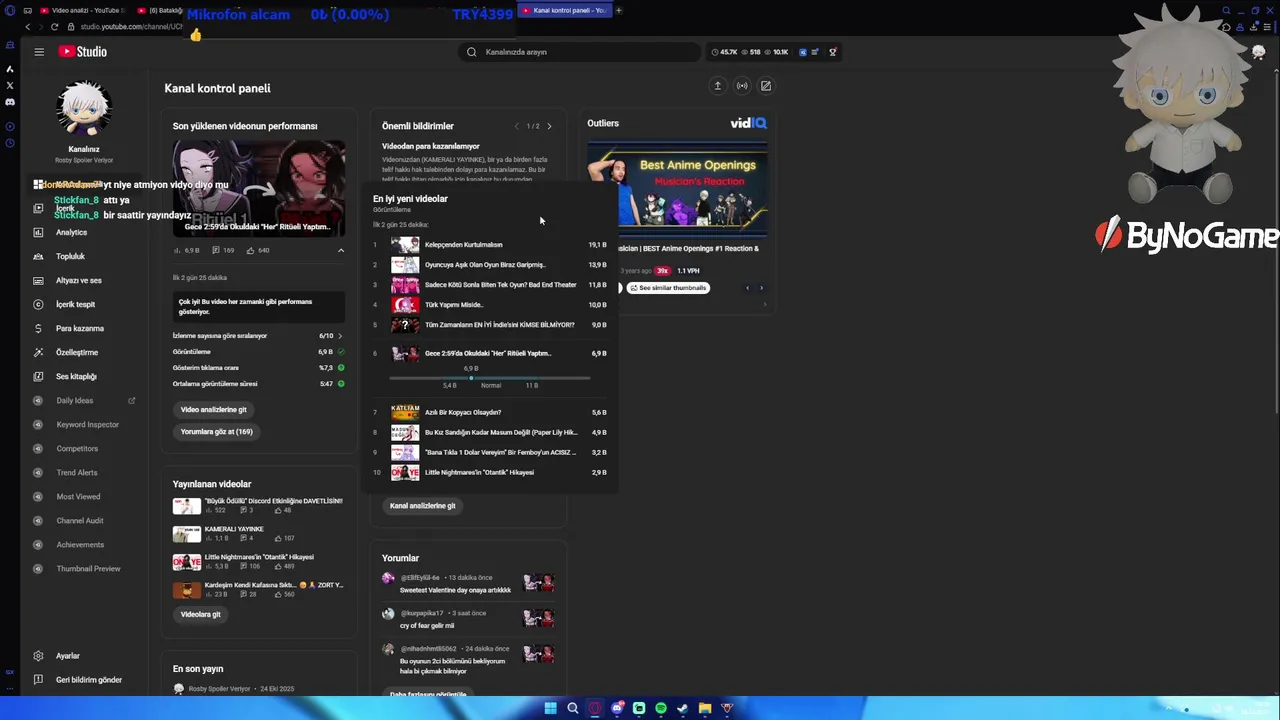Open Windows Start menu in taskbar
The image size is (1280, 720).
click(x=550, y=708)
